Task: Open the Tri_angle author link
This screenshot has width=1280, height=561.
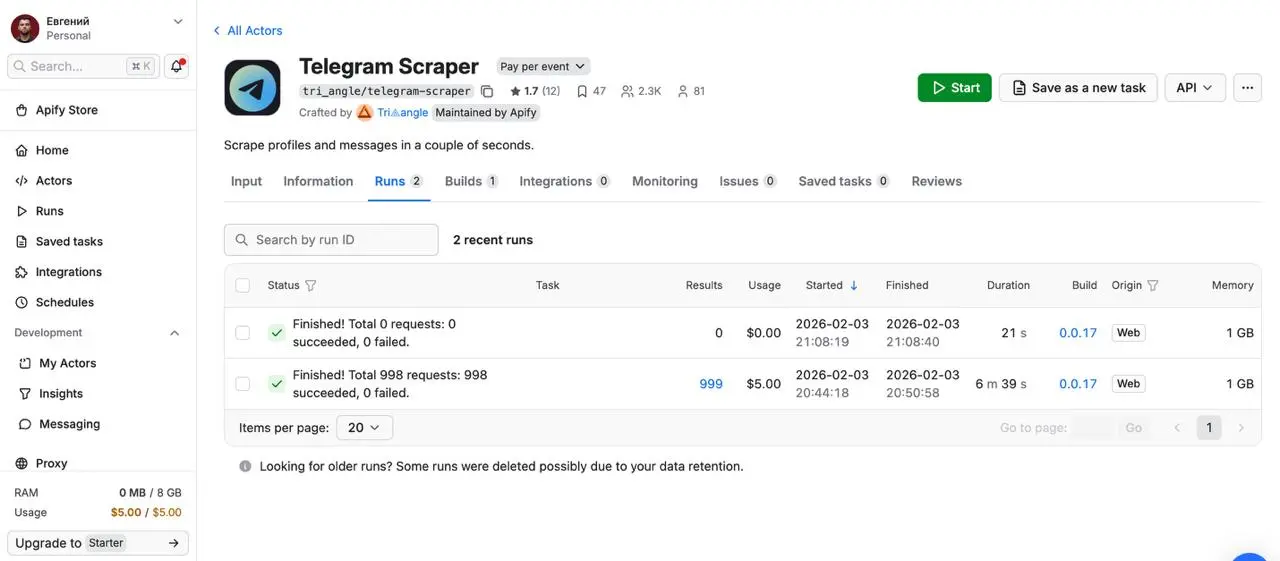Action: (x=402, y=113)
